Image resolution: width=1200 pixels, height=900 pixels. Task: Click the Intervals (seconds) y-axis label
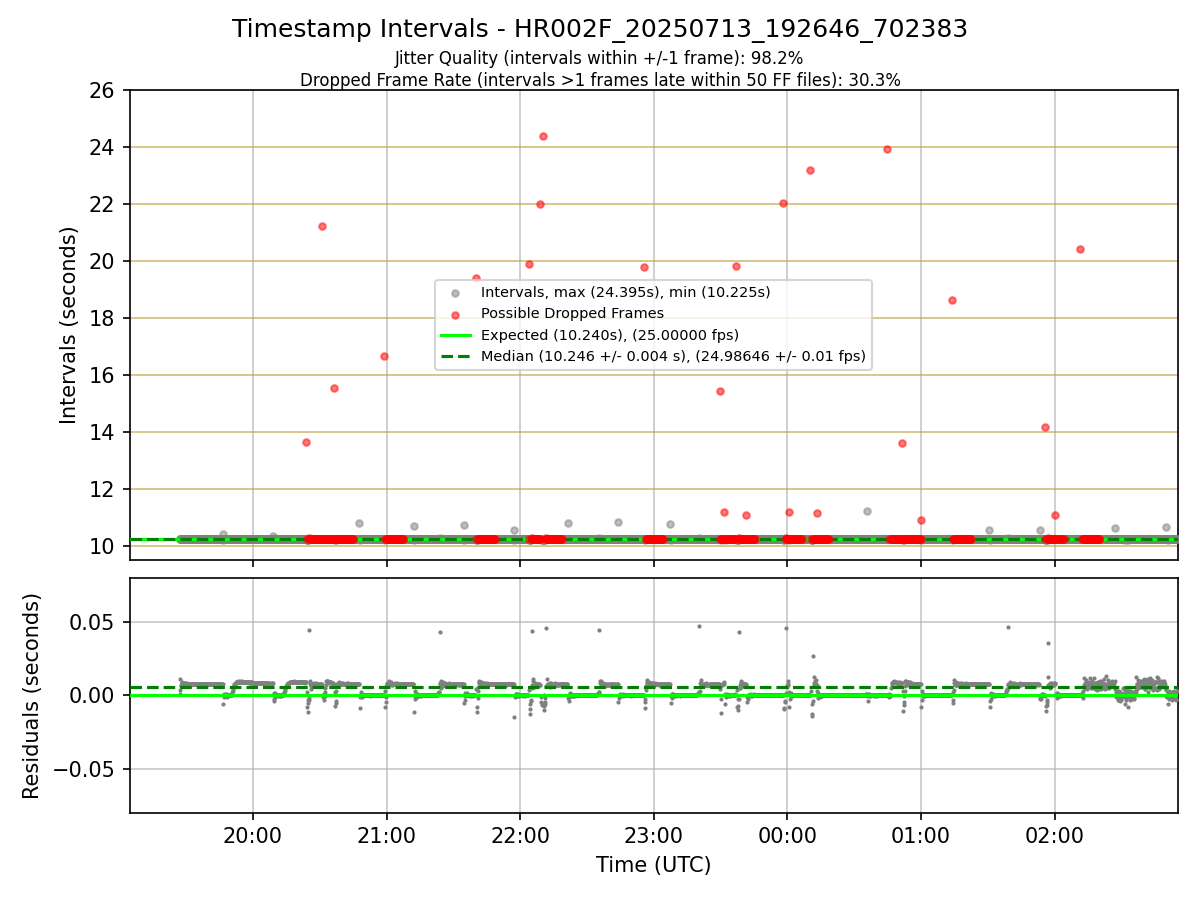pos(69,324)
